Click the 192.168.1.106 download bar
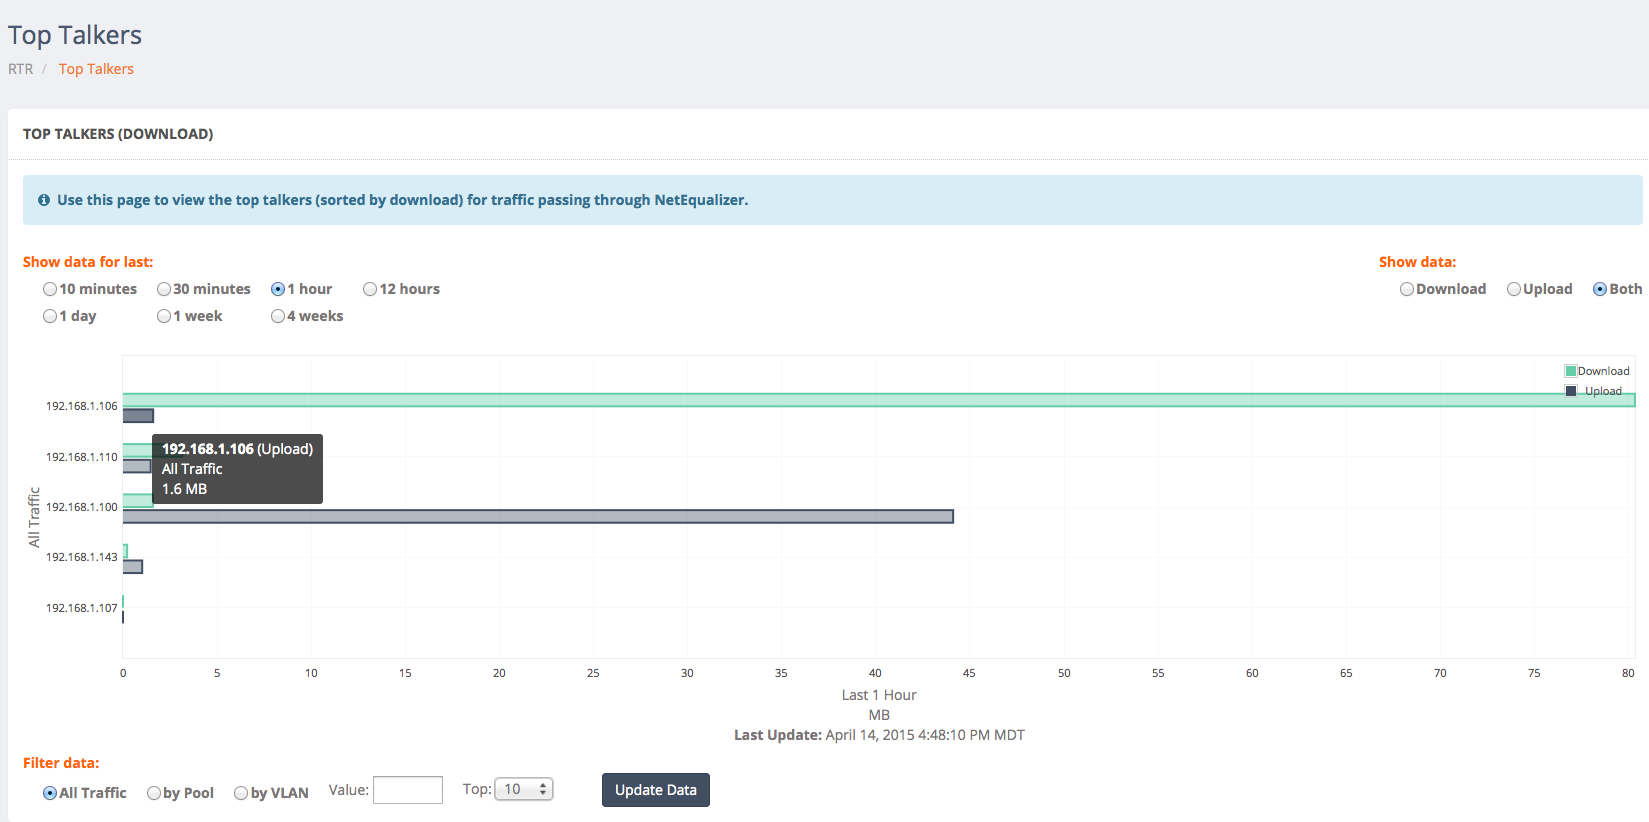Image resolution: width=1649 pixels, height=822 pixels. click(879, 400)
